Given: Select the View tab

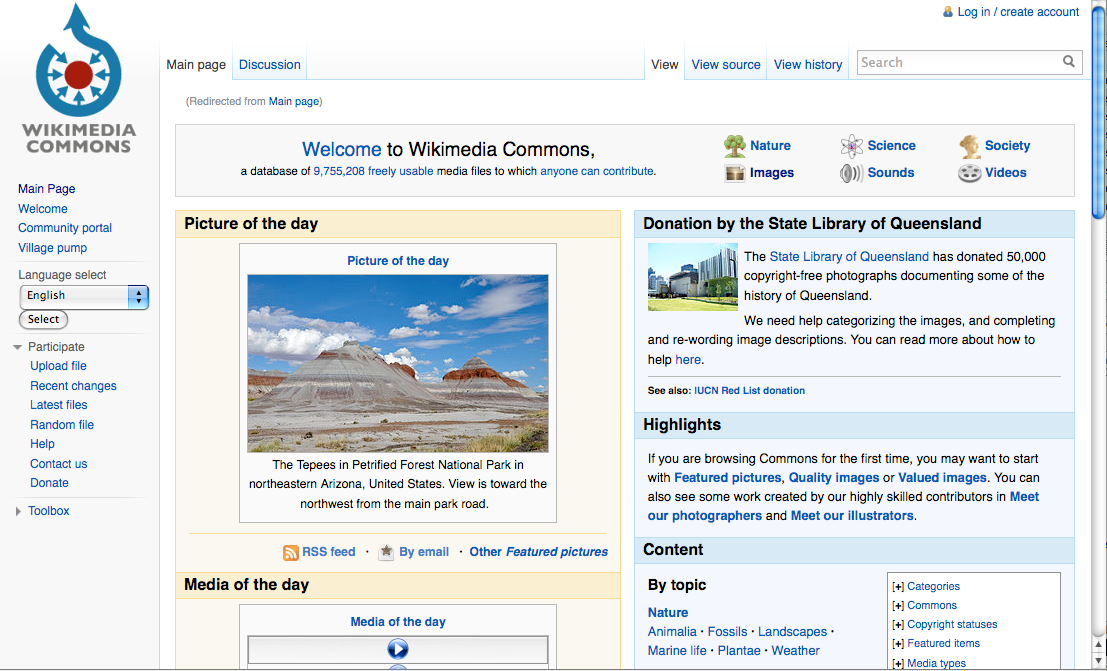Looking at the screenshot, I should pos(664,64).
